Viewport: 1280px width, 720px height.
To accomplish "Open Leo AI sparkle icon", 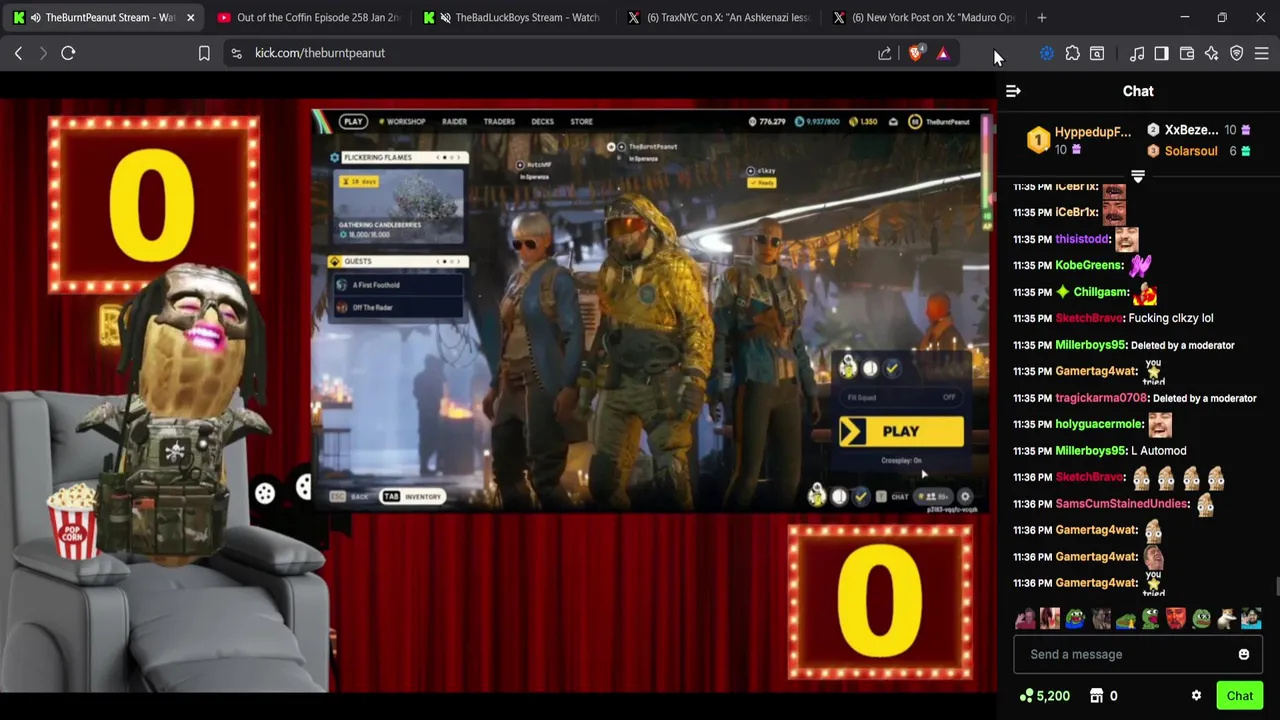I will (1211, 53).
